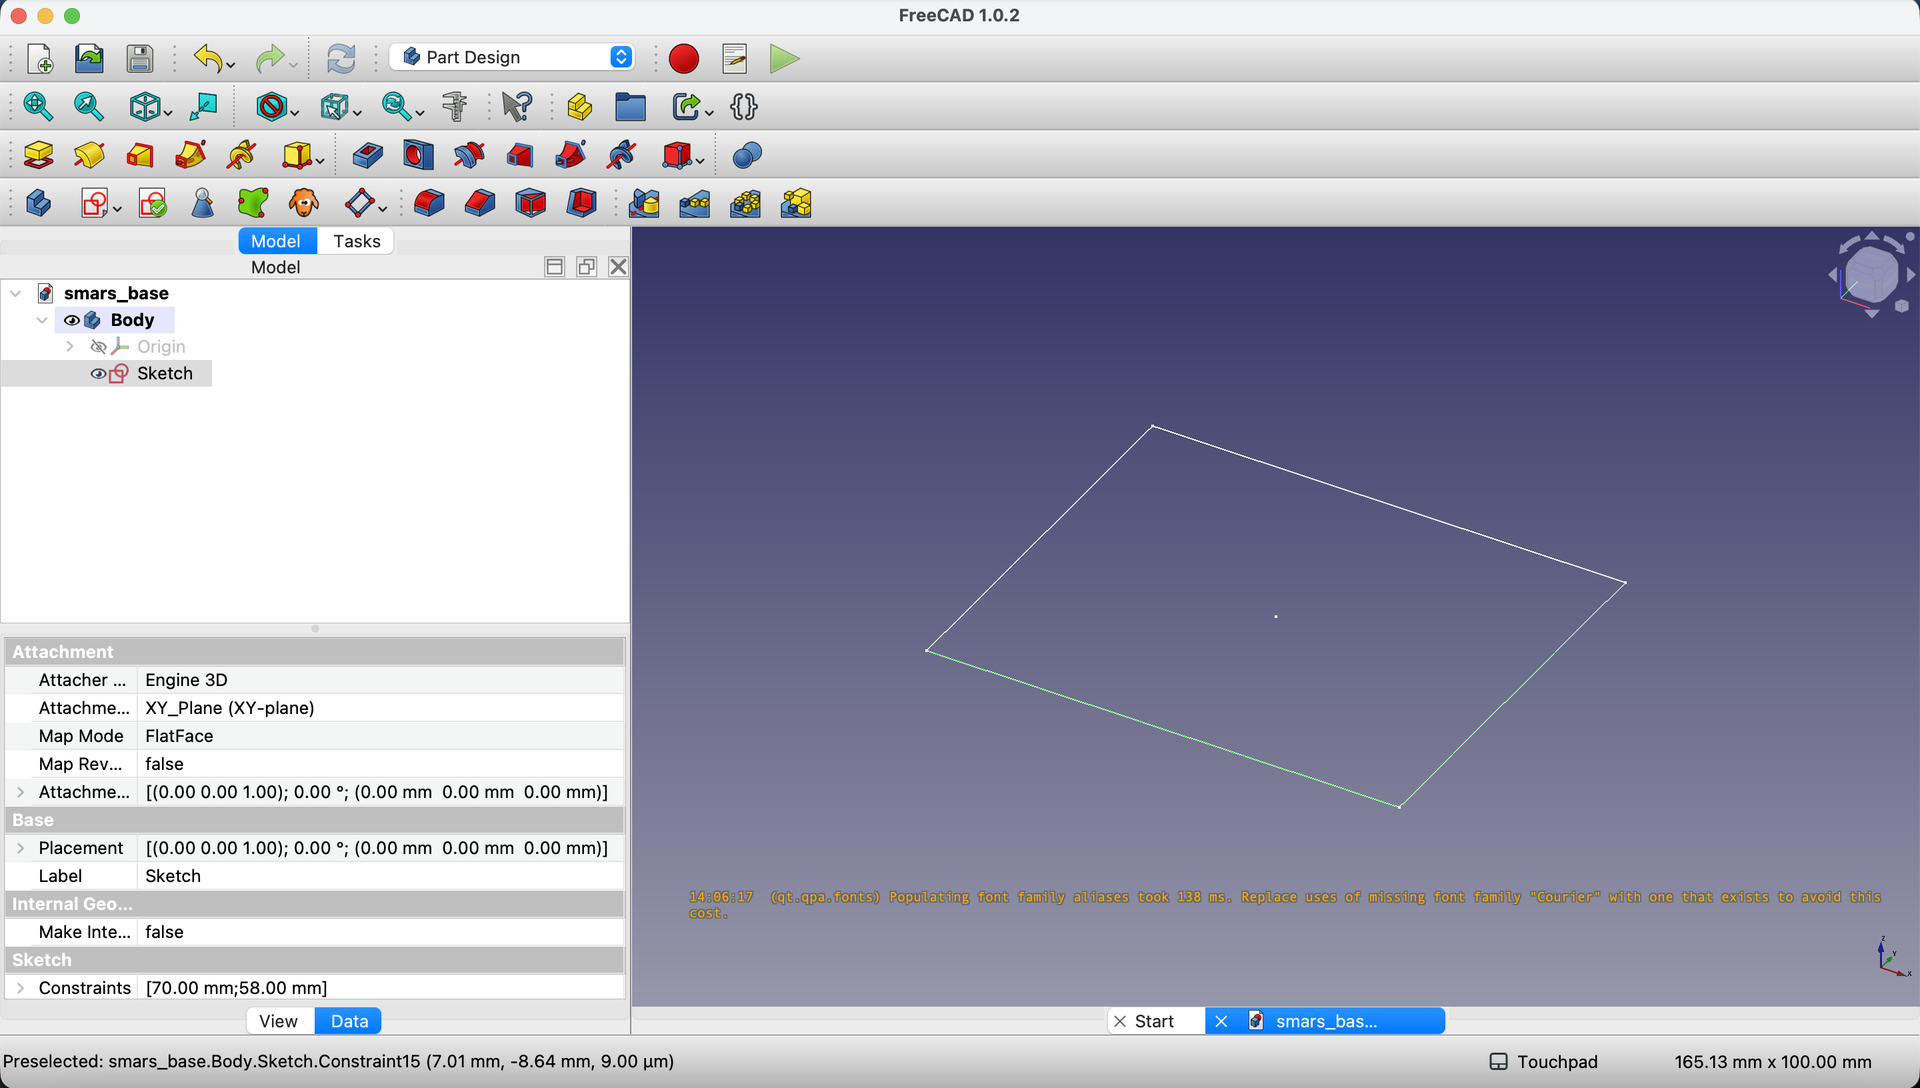Switch to the View property tab

pos(278,1021)
